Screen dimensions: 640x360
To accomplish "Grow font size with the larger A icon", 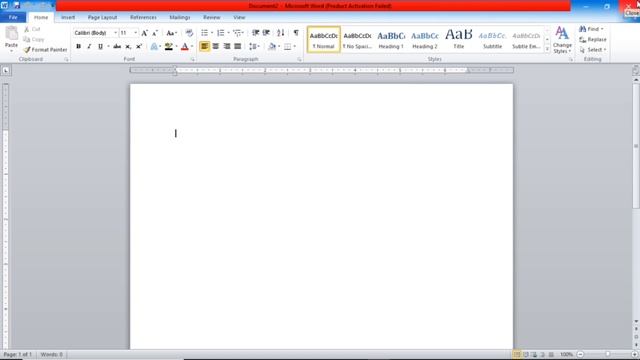I will [x=144, y=33].
